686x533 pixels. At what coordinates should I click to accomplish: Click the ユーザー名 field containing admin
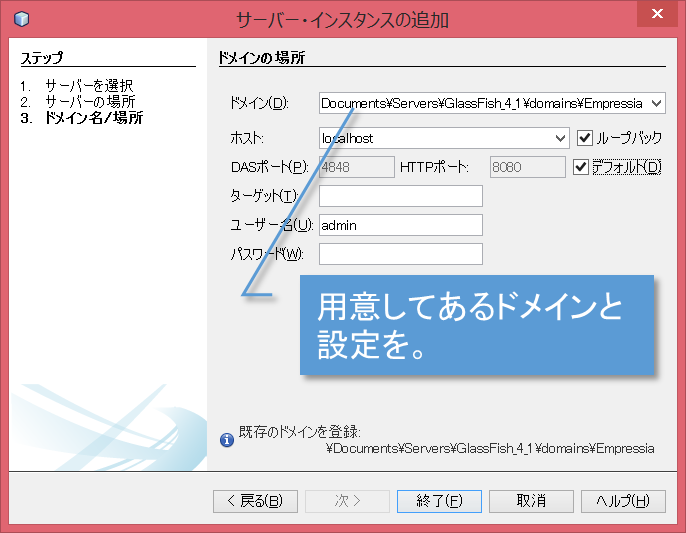tap(401, 225)
